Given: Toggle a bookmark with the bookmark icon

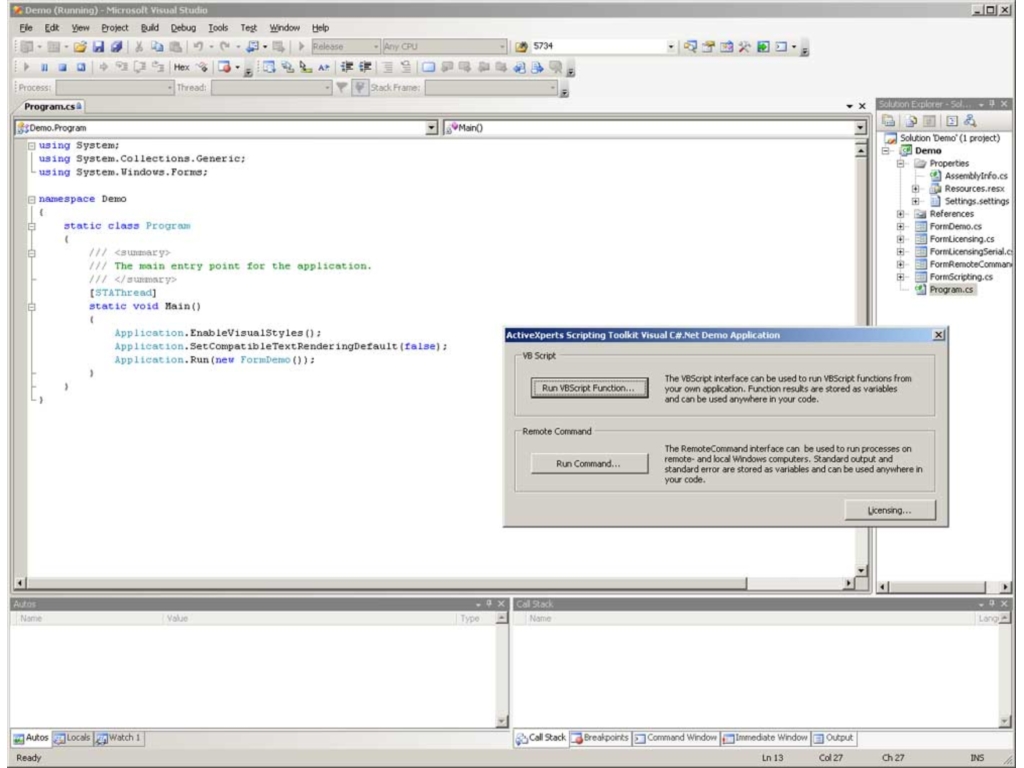Looking at the screenshot, I should (428, 67).
